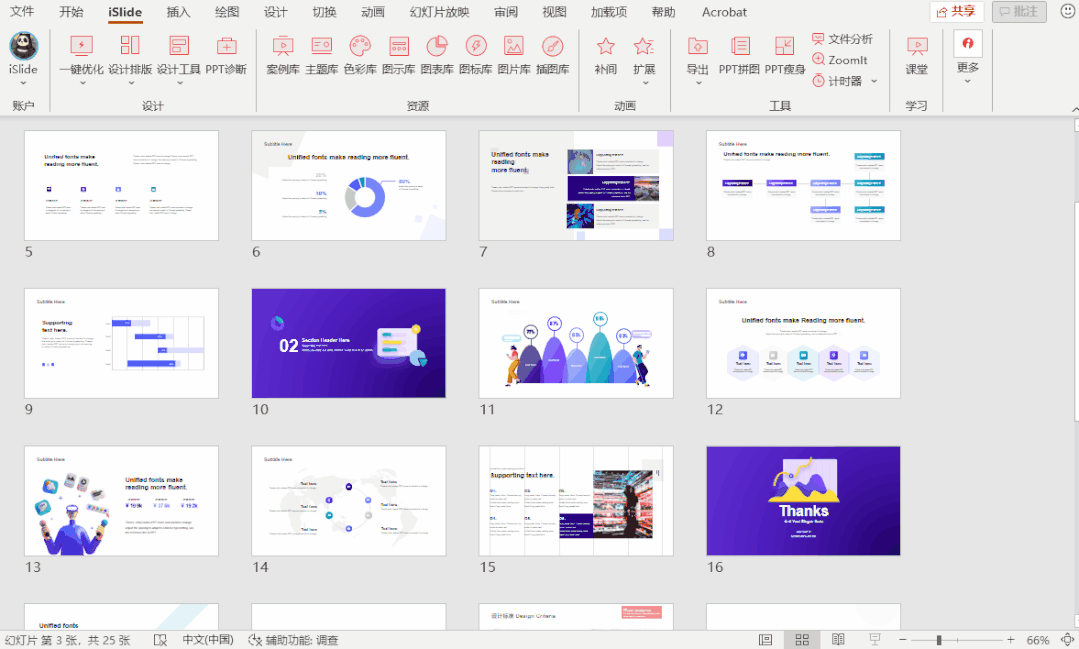Expand dropdown under iSlide account
1079x649 pixels.
coord(23,83)
